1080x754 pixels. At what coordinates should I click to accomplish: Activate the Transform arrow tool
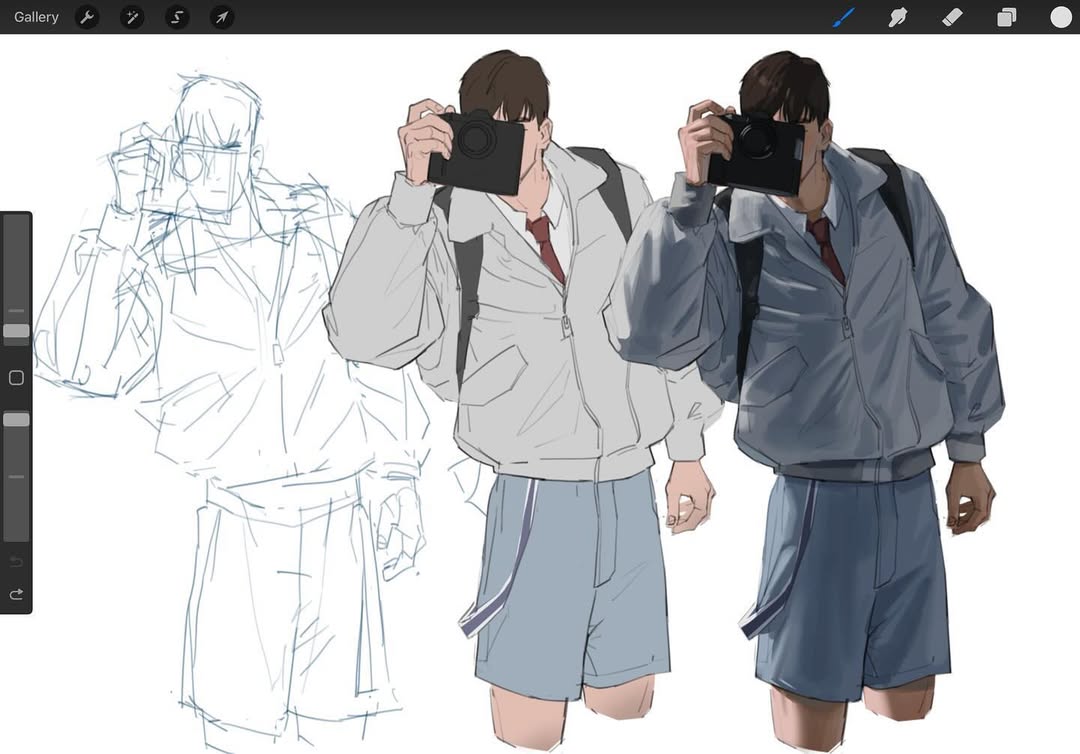222,17
